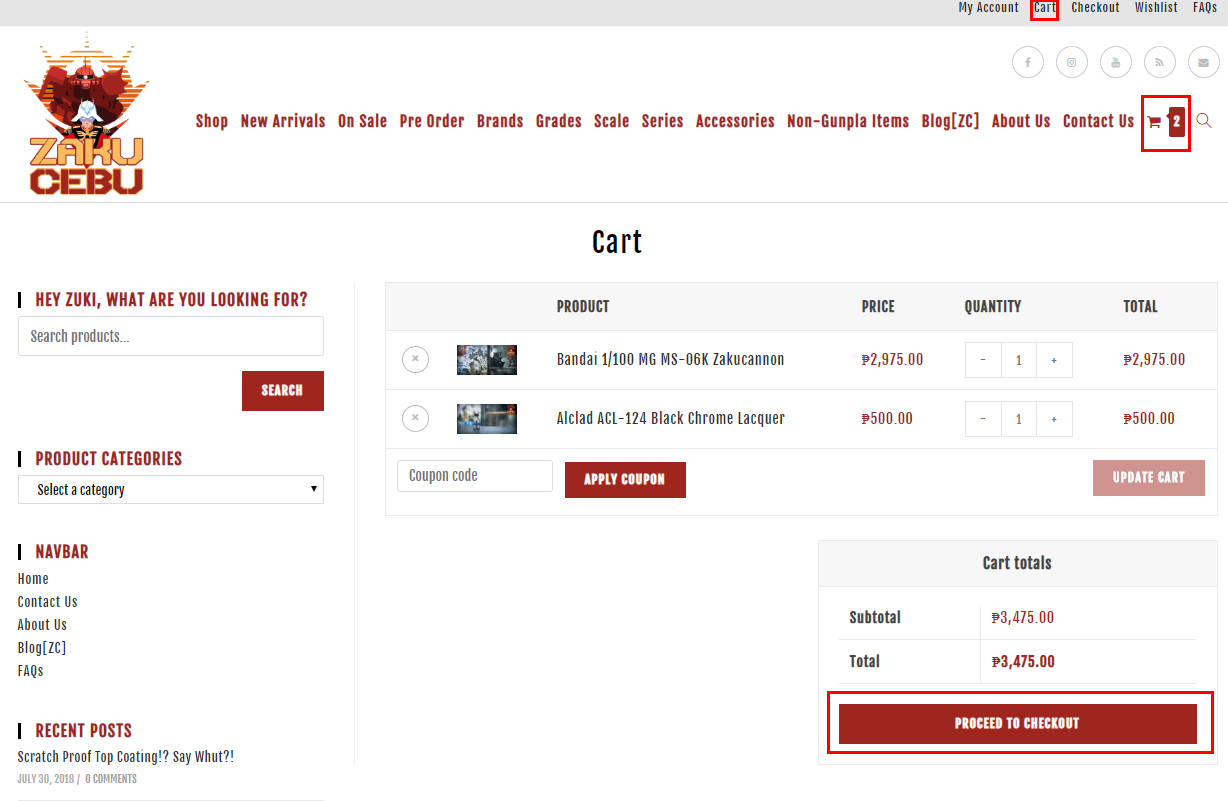Click the Alclad lacquer price ₱500.00
Viewport: 1228px width, 801px height.
pos(887,418)
